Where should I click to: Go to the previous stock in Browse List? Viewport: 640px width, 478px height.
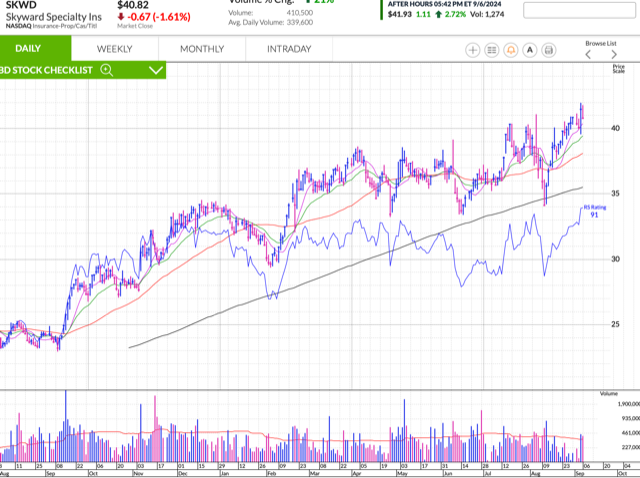coord(588,54)
